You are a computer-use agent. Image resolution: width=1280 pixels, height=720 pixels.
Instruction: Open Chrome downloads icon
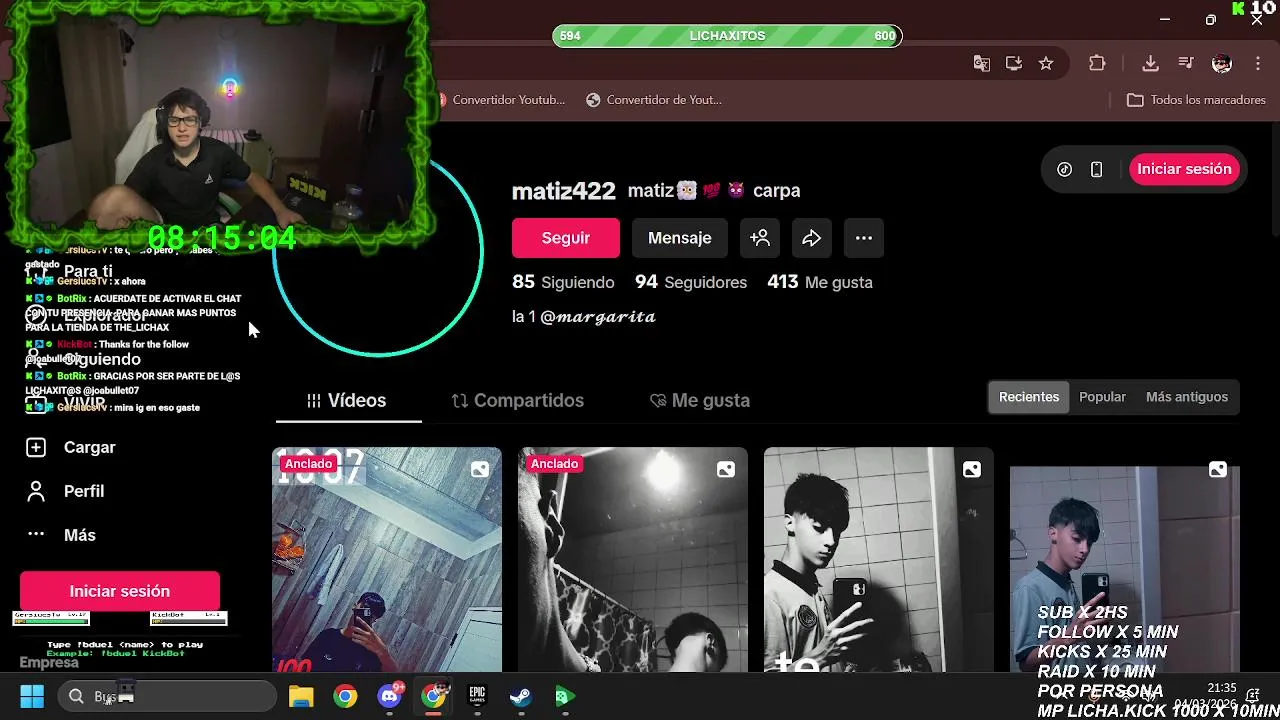click(x=1150, y=63)
